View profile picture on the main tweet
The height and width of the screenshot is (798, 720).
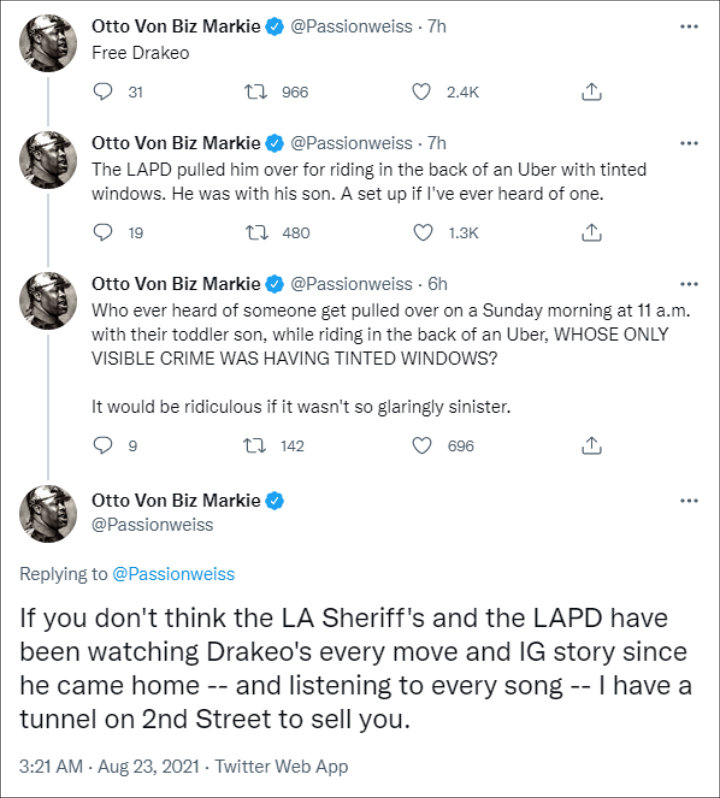tap(48, 513)
